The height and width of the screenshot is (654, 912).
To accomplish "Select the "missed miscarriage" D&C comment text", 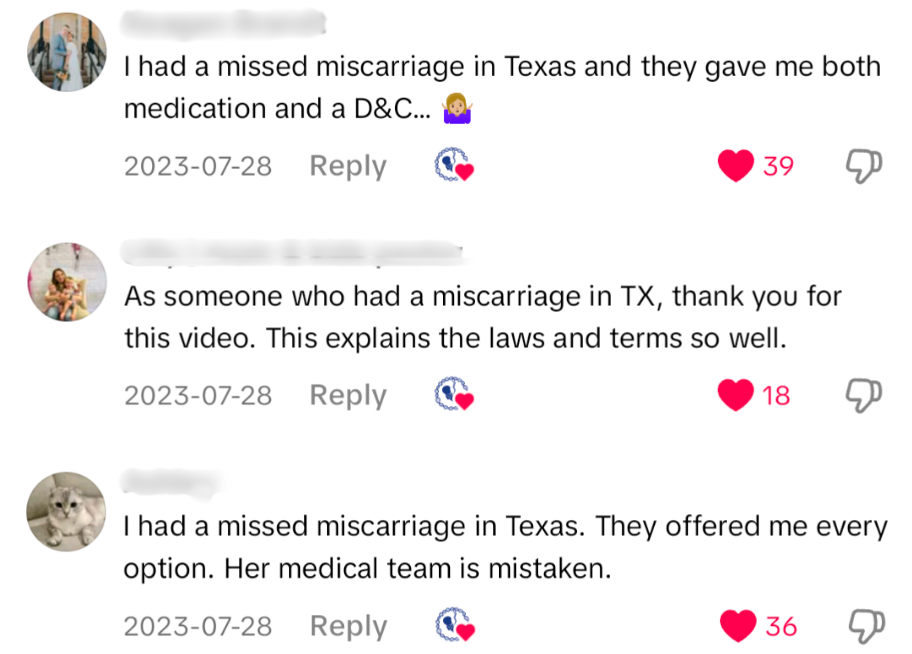I will [500, 88].
